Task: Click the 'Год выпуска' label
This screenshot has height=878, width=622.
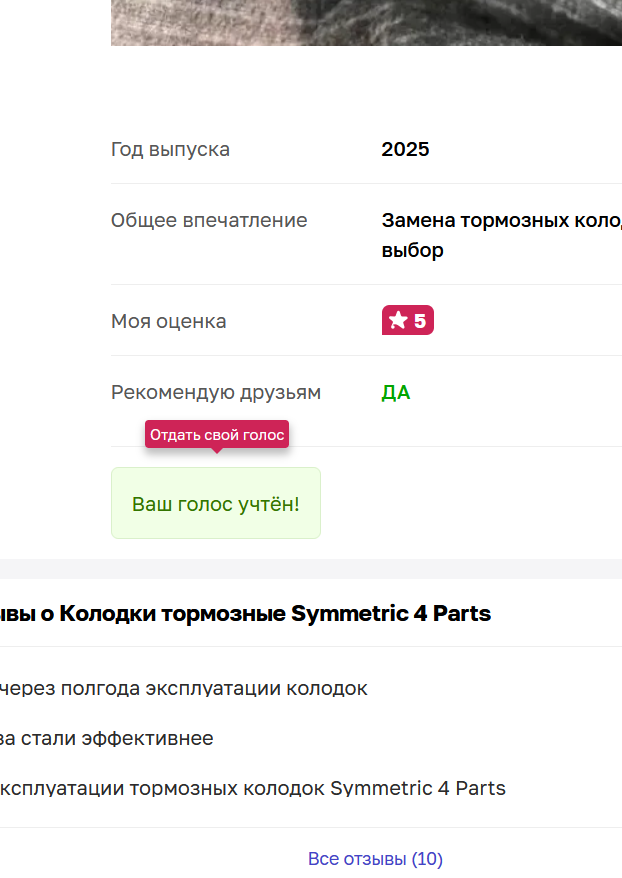Action: [x=170, y=150]
